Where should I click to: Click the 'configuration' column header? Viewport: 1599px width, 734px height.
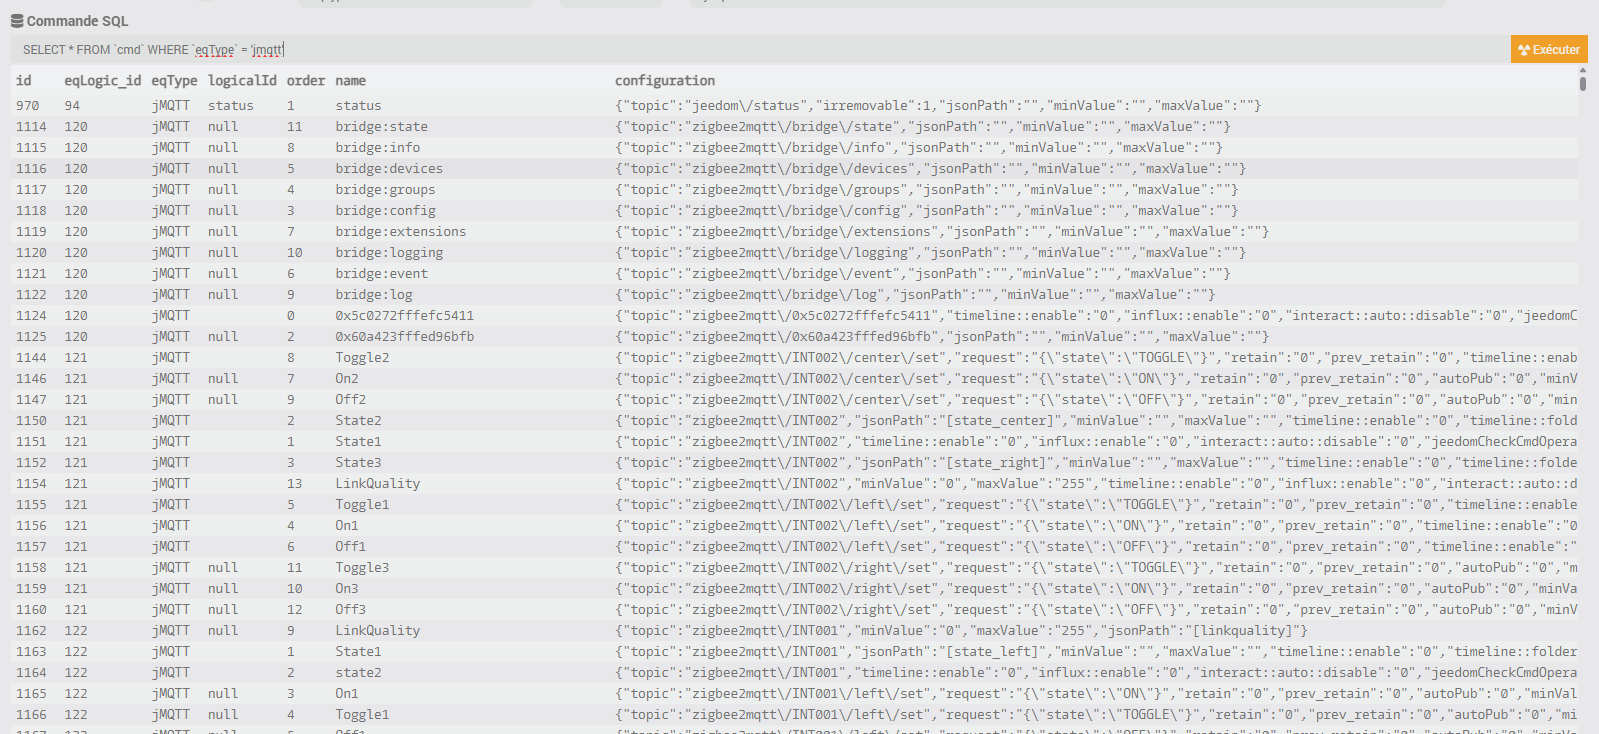tap(664, 81)
